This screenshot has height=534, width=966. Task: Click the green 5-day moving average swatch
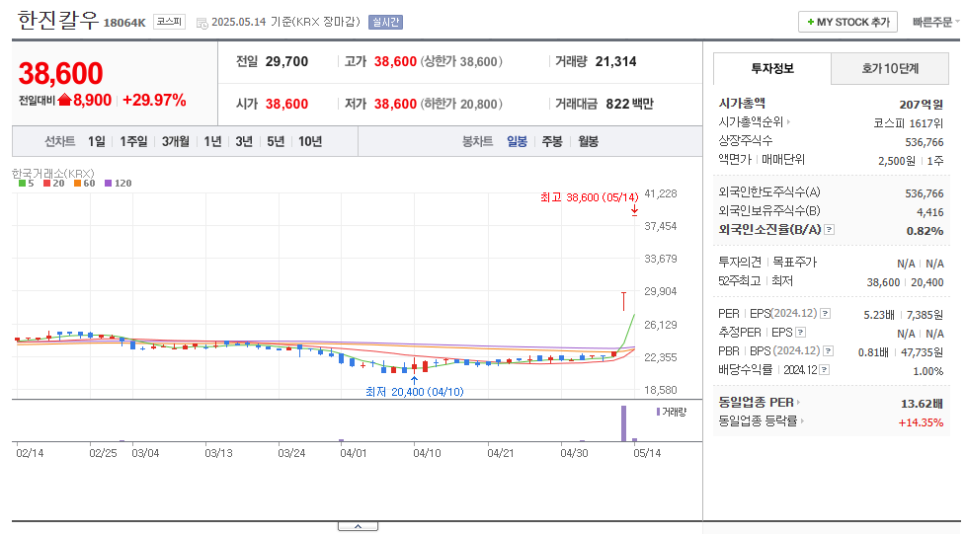pos(22,184)
